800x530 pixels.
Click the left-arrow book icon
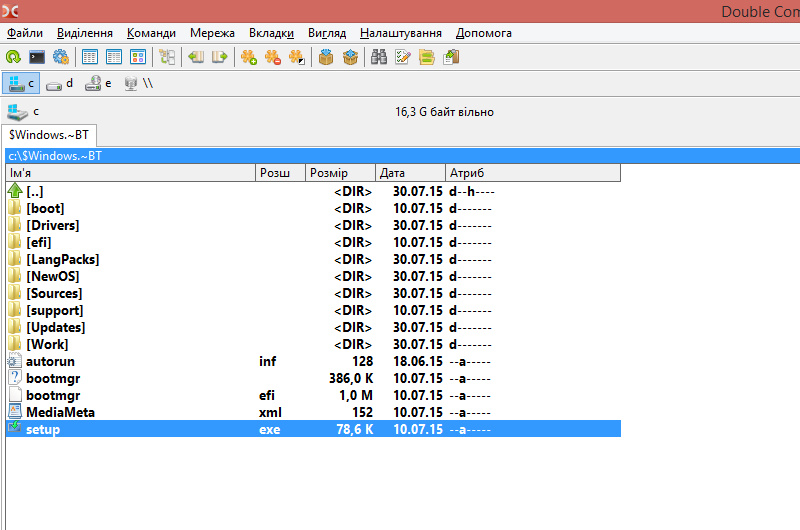point(196,57)
